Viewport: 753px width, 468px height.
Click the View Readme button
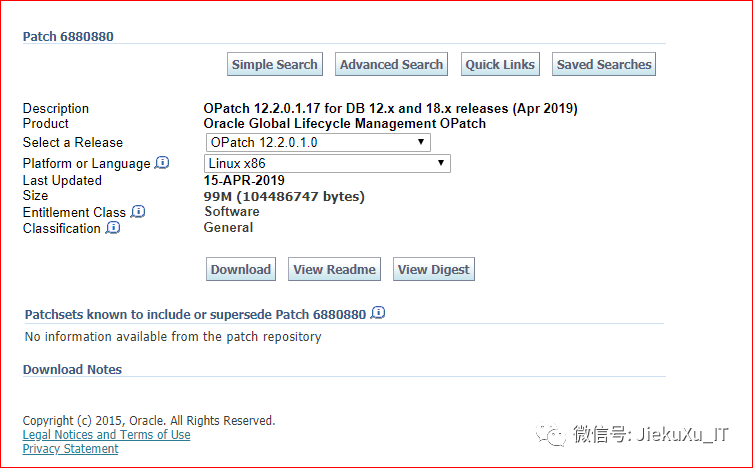click(334, 269)
